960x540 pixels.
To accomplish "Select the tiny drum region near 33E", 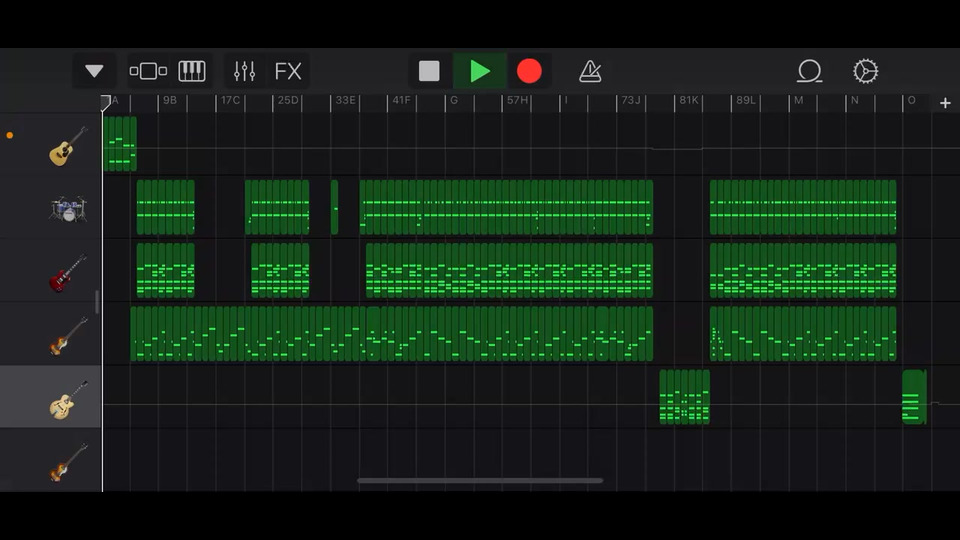I will [x=334, y=207].
